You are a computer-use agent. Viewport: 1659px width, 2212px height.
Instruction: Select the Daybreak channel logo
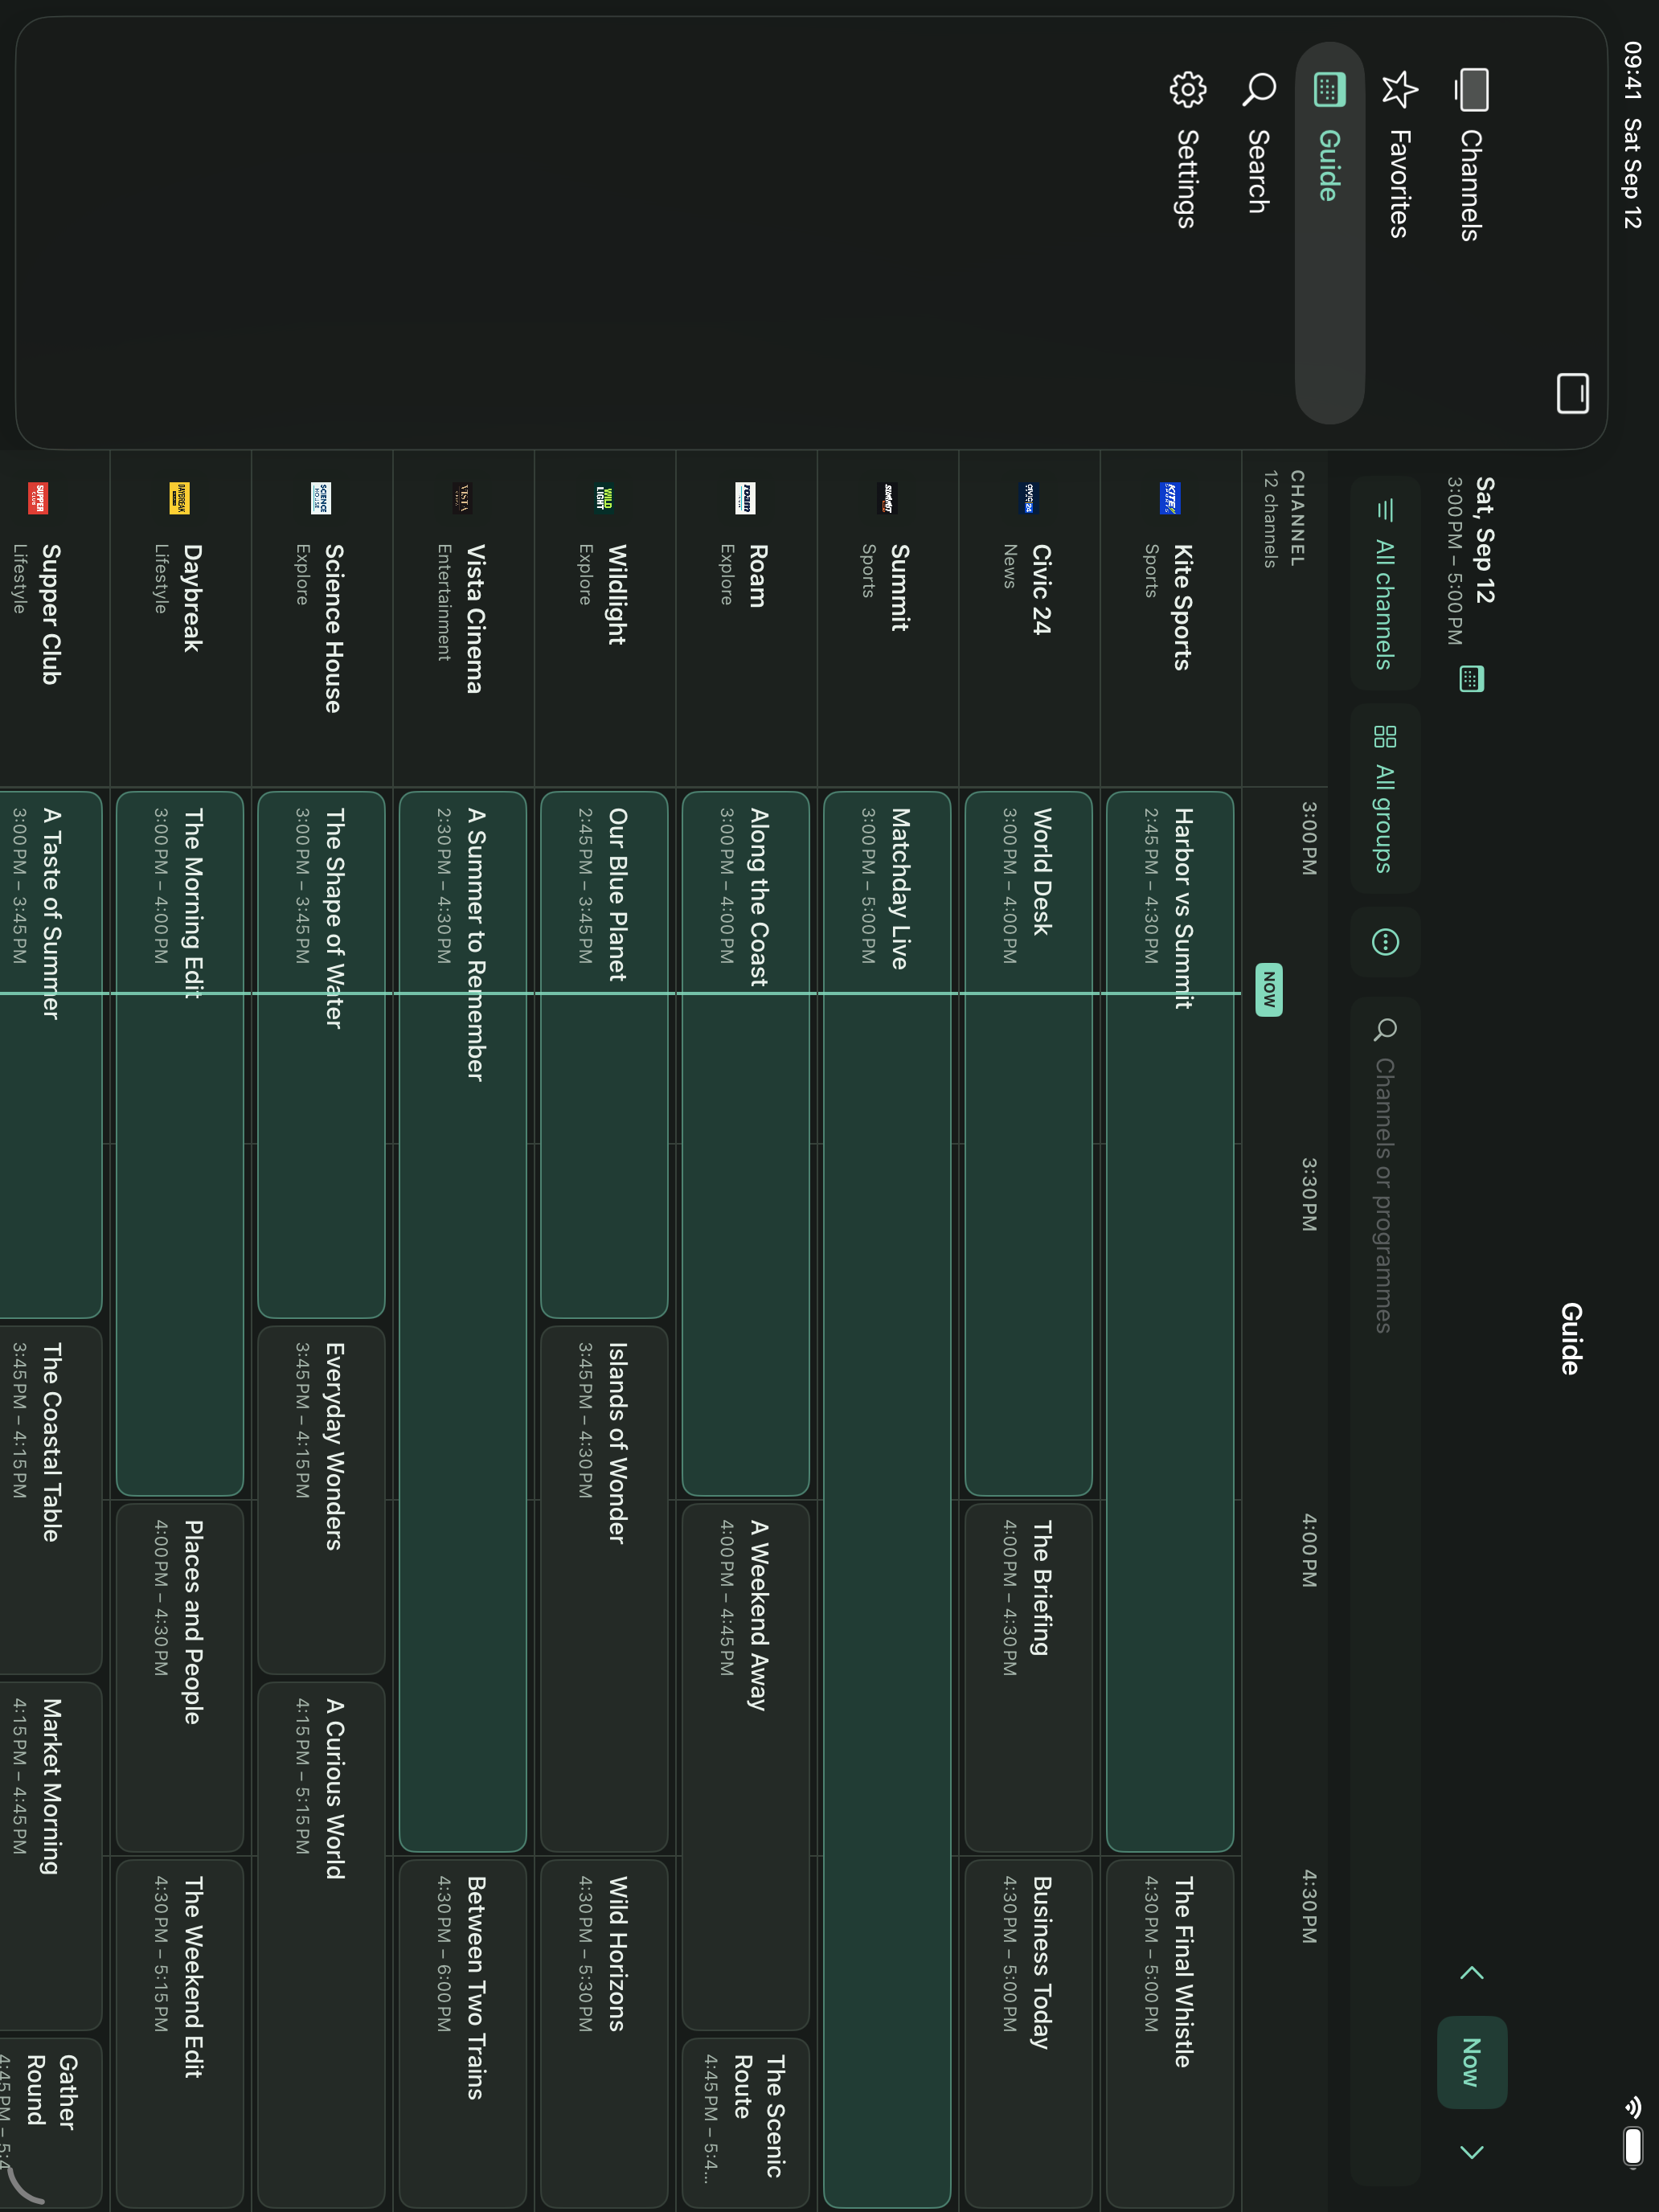tap(179, 498)
